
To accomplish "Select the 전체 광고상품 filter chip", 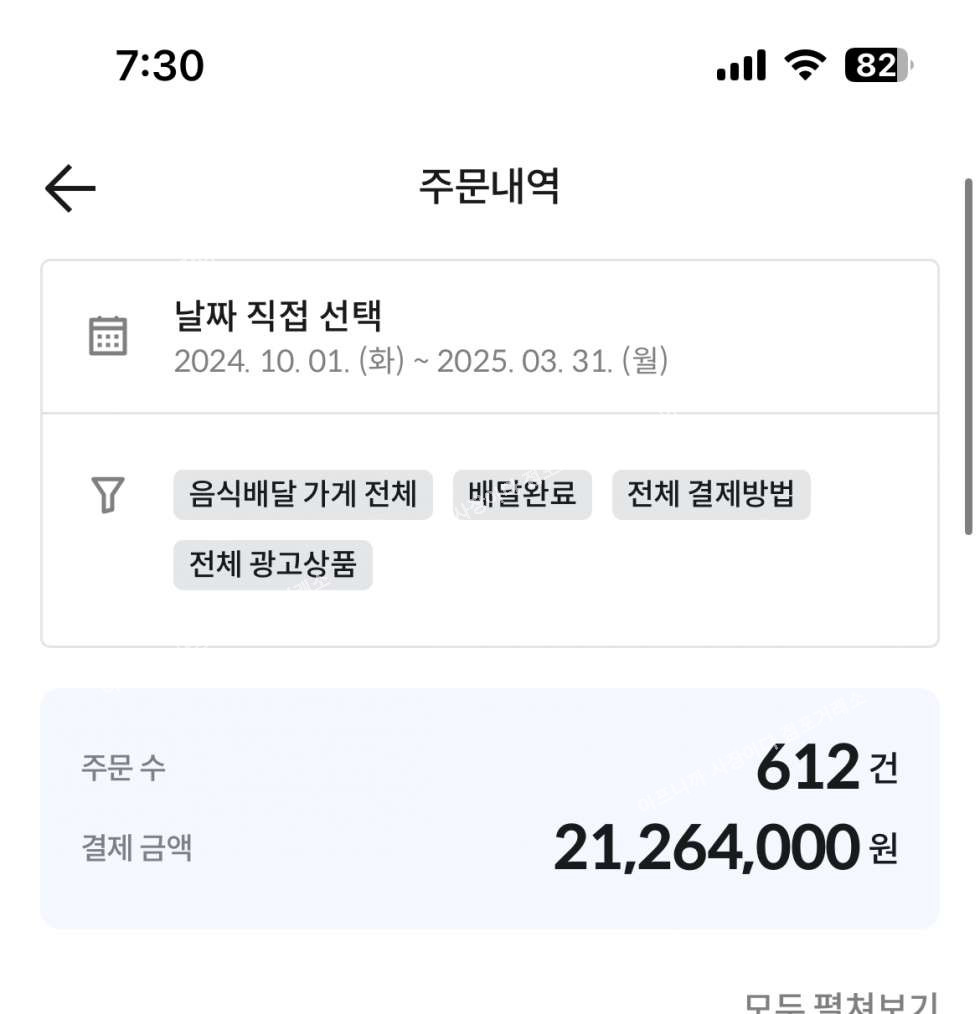I will (272, 565).
